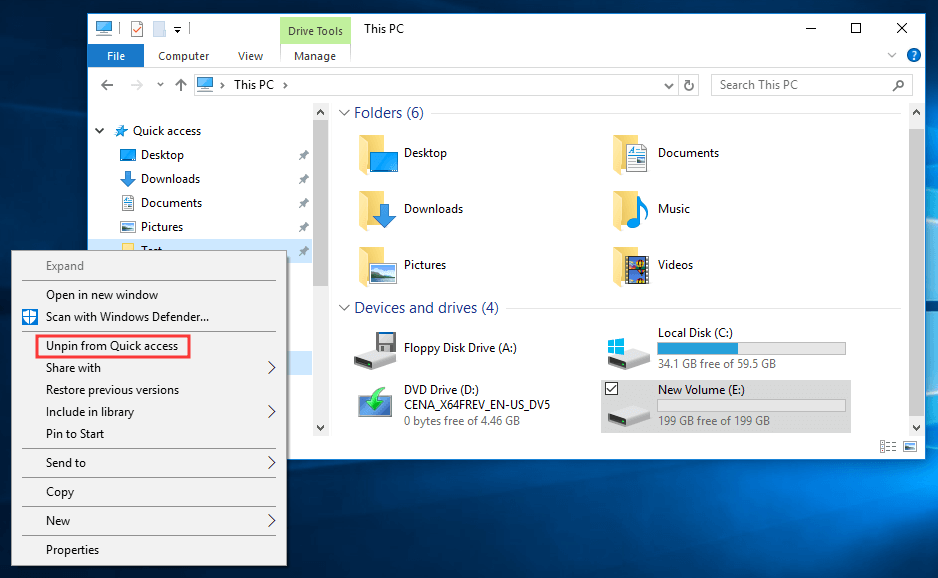Viewport: 938px width, 578px height.
Task: Open the New submenu
Action: [x=149, y=521]
